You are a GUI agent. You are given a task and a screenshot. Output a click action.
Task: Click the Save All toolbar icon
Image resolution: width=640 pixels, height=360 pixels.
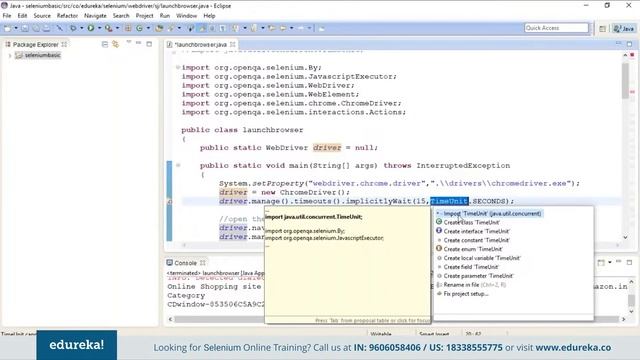[36, 28]
